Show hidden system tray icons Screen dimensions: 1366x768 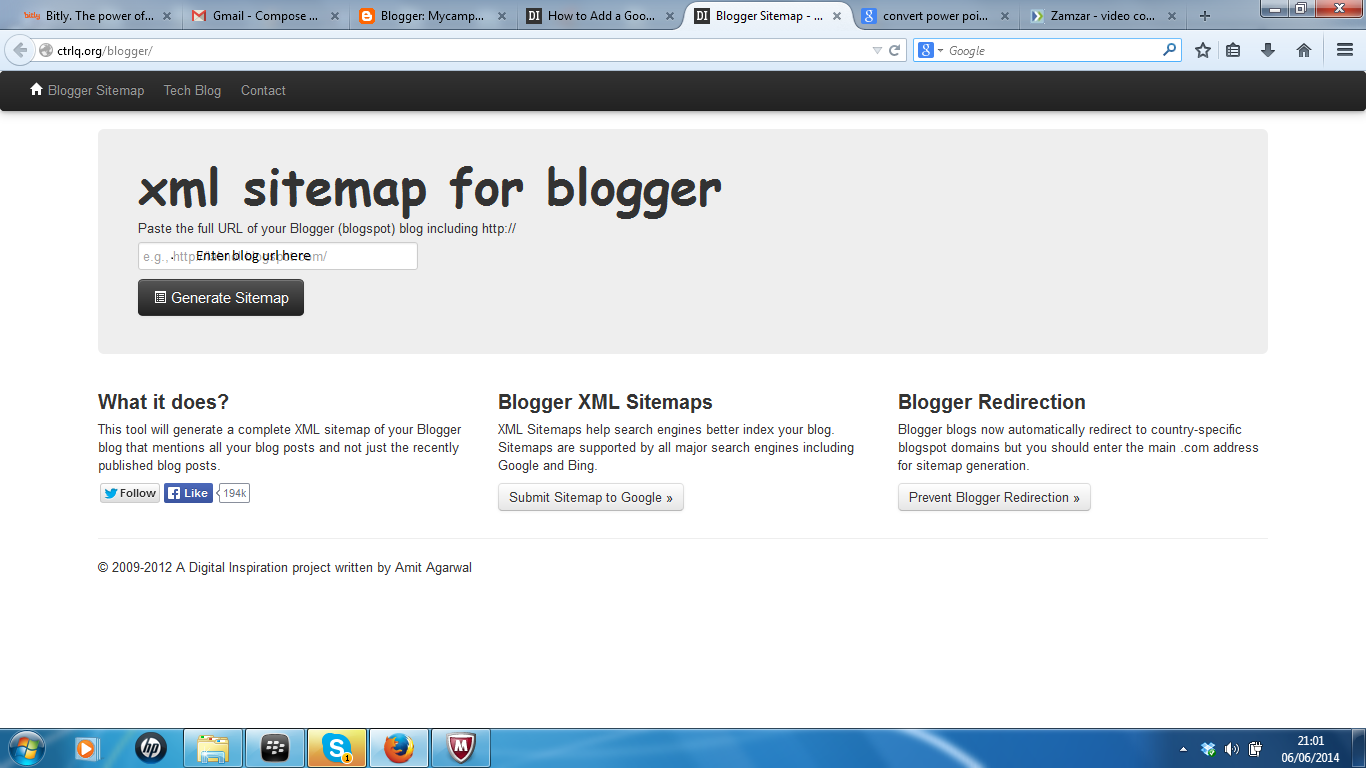click(x=1184, y=749)
